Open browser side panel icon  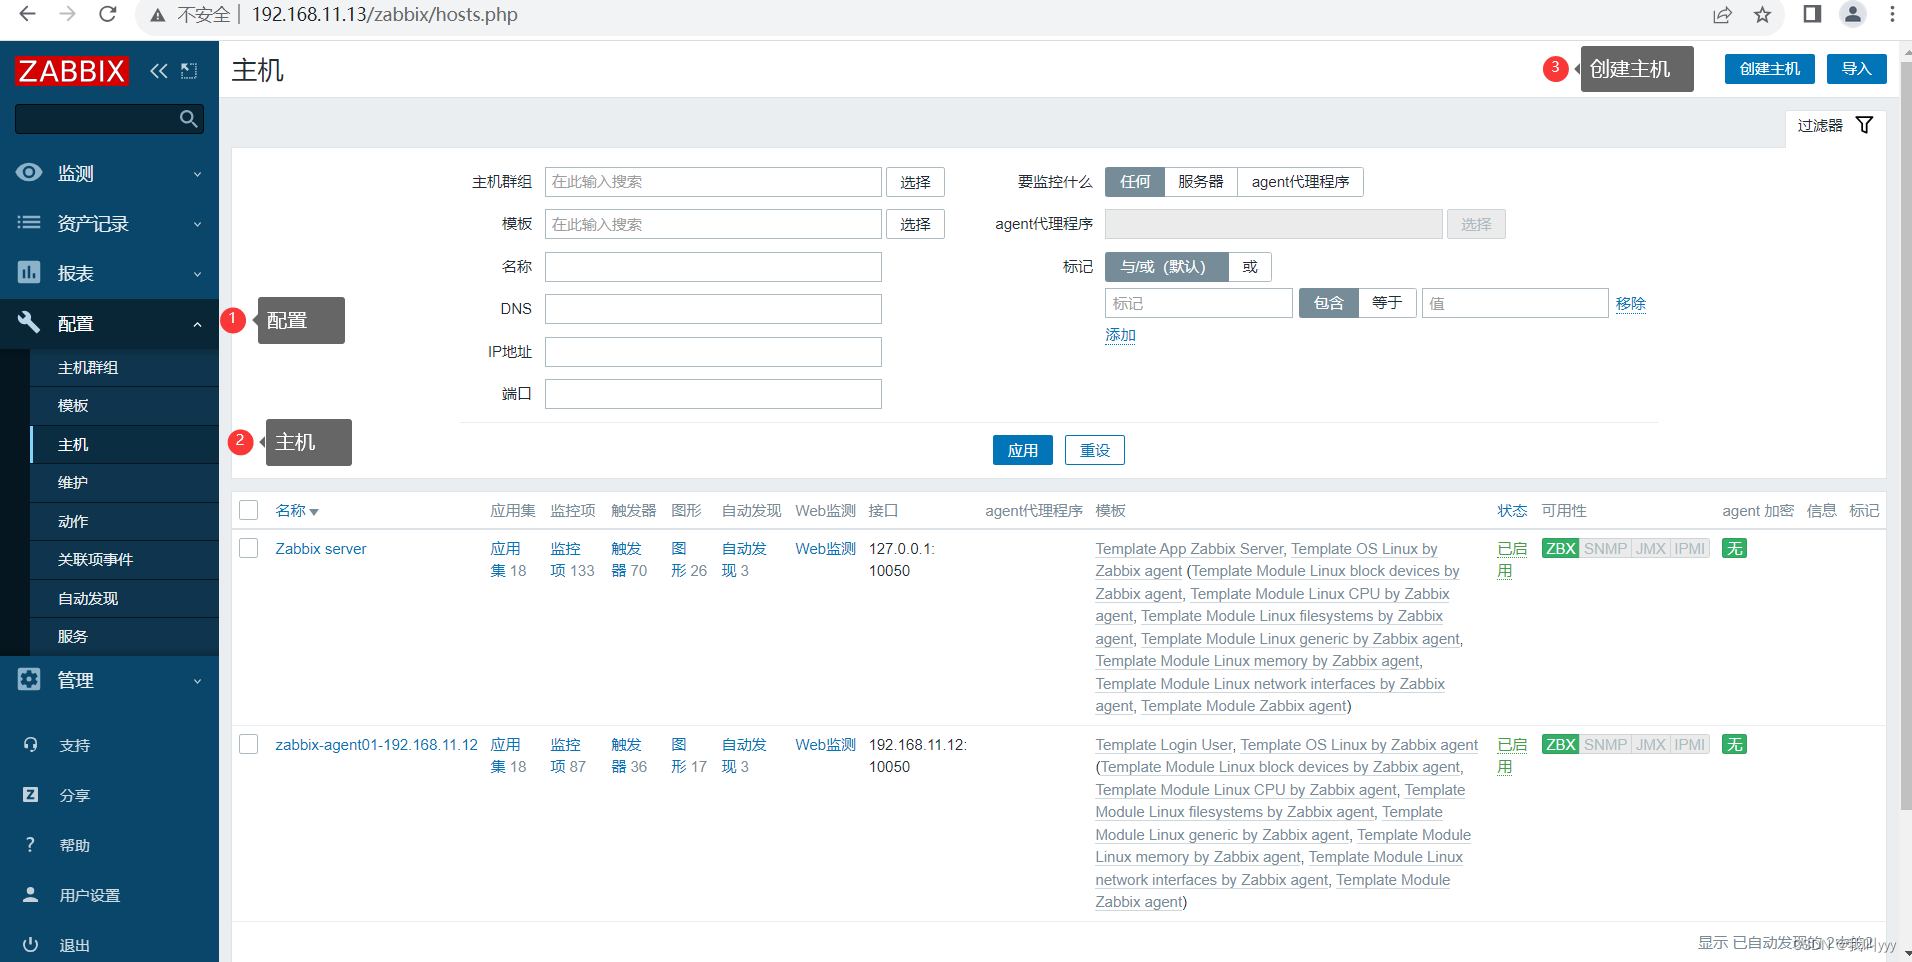click(x=1812, y=14)
